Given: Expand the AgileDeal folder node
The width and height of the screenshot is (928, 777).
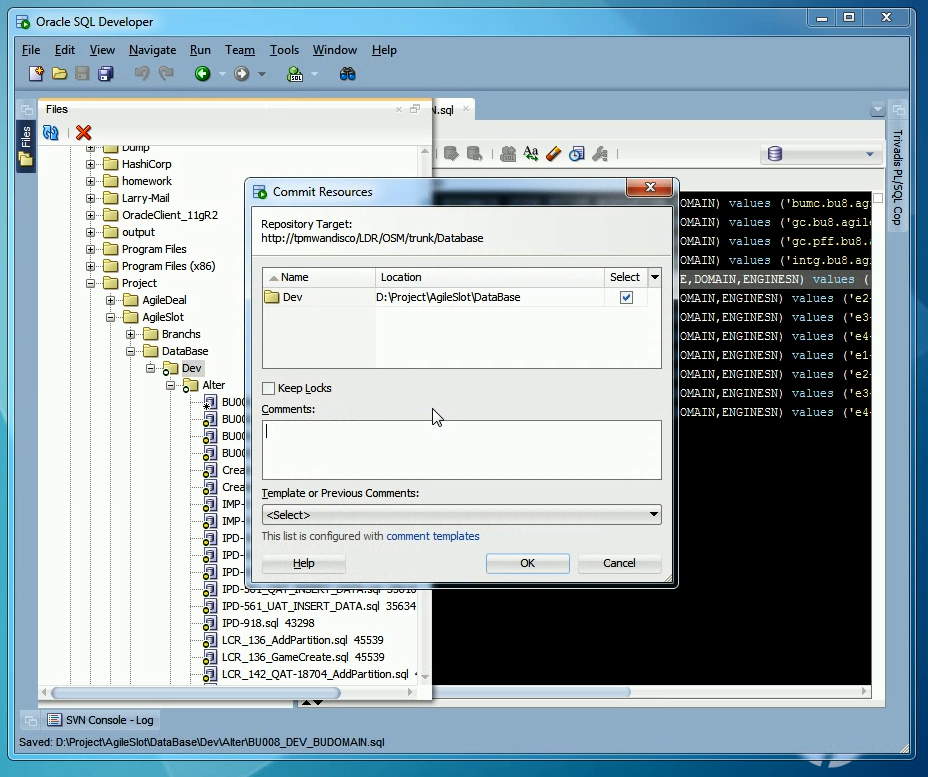Looking at the screenshot, I should tap(111, 300).
